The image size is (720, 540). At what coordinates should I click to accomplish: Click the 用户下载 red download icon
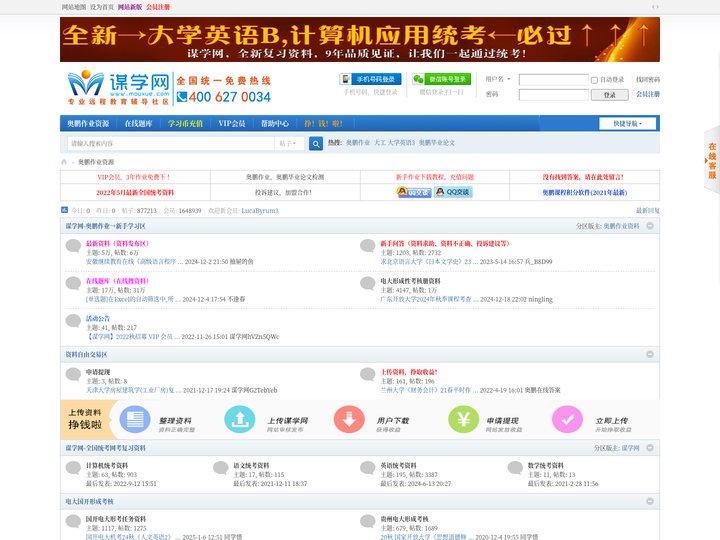coord(349,419)
